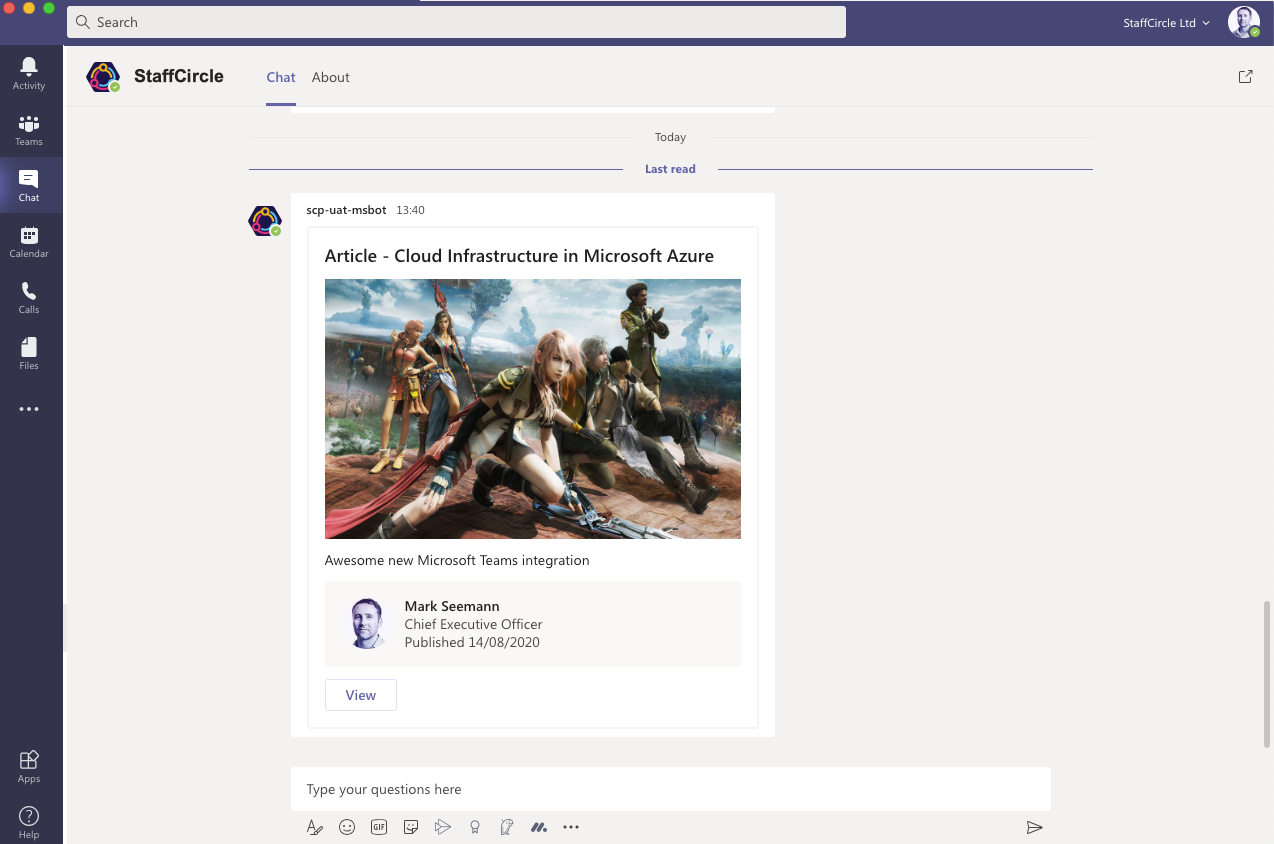Image resolution: width=1274 pixels, height=844 pixels.
Task: Click the macOS green fullscreen button
Action: 49,7
